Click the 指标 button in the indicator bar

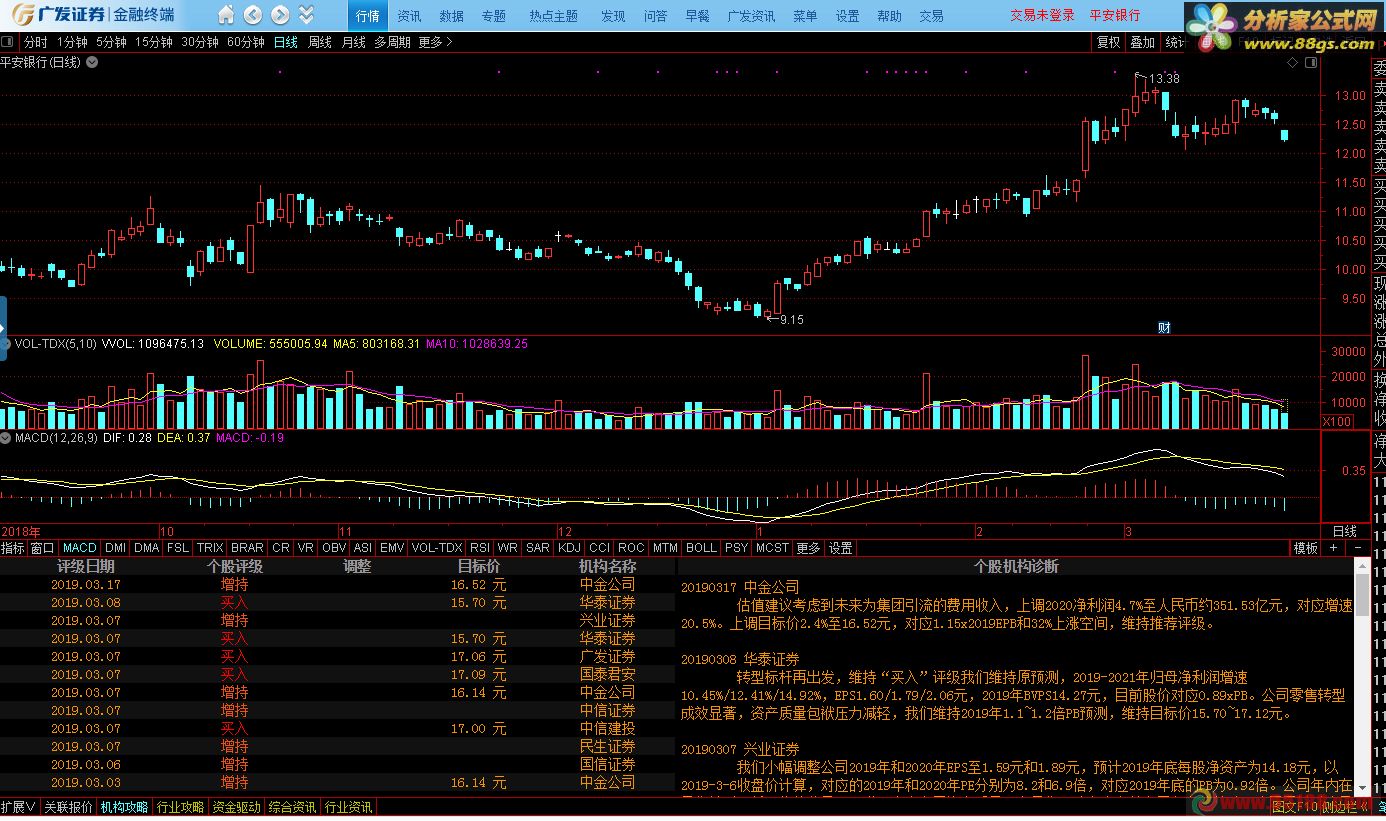(13, 548)
